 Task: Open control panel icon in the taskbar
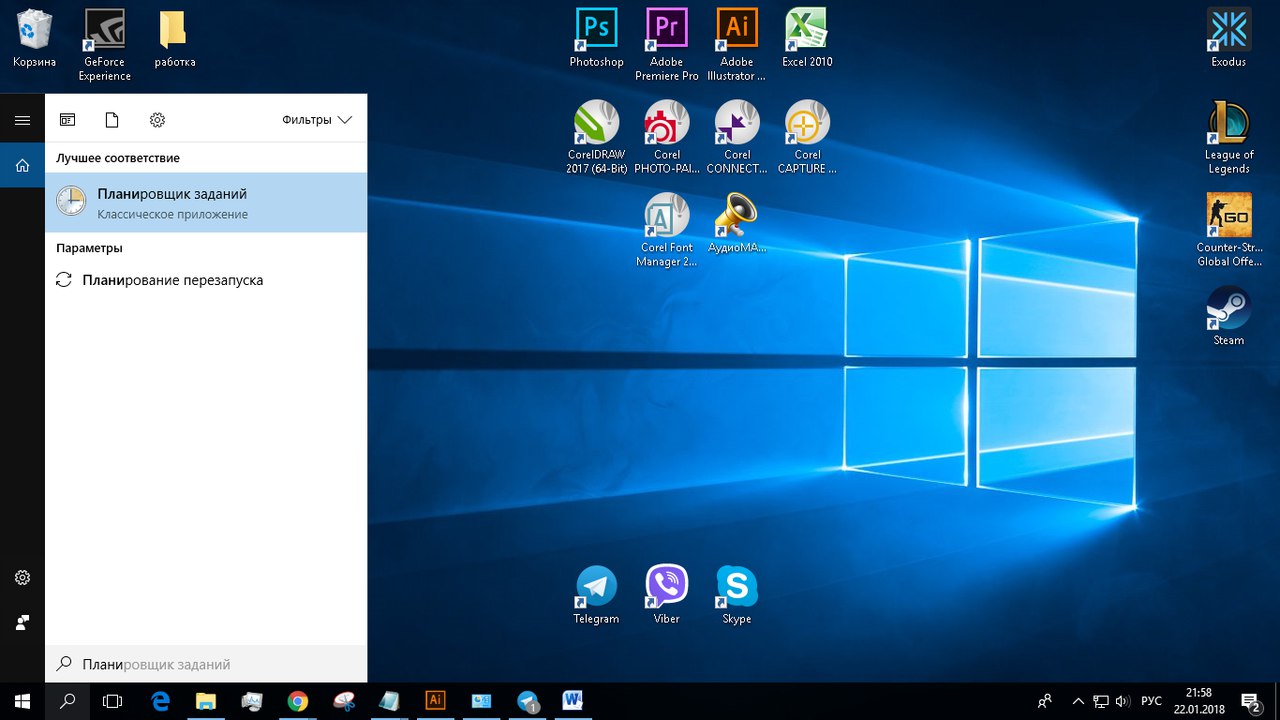coord(481,701)
